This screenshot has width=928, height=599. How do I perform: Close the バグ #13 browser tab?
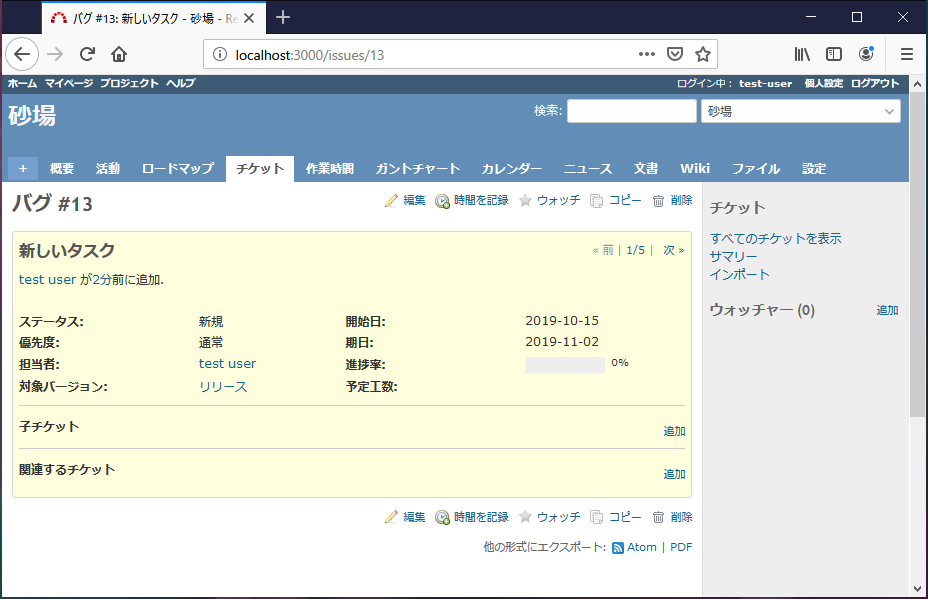point(249,18)
